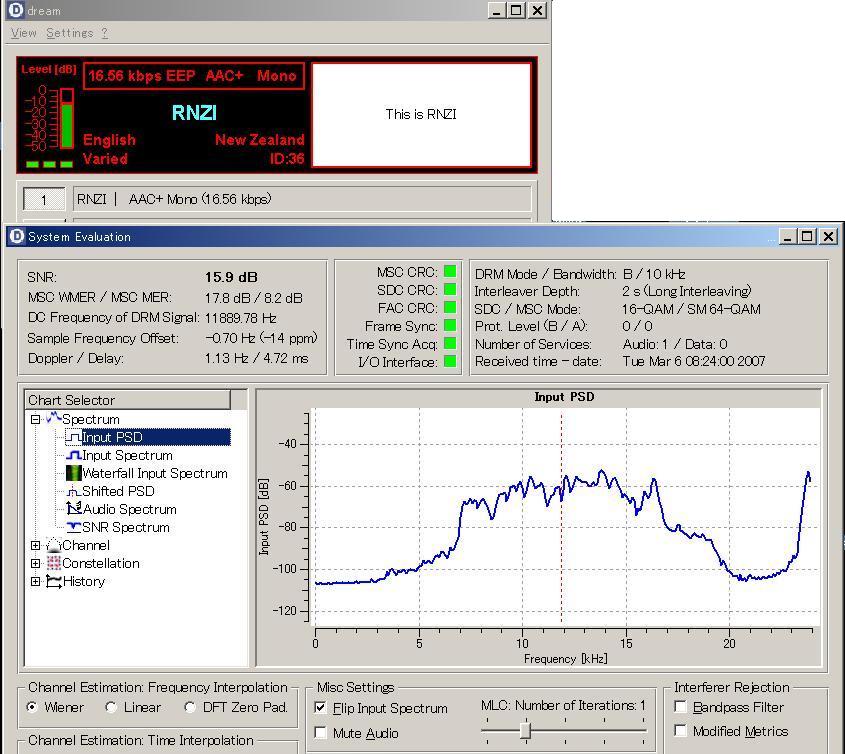Click the 'B / 10 kHz' DRM mode value

click(x=654, y=274)
